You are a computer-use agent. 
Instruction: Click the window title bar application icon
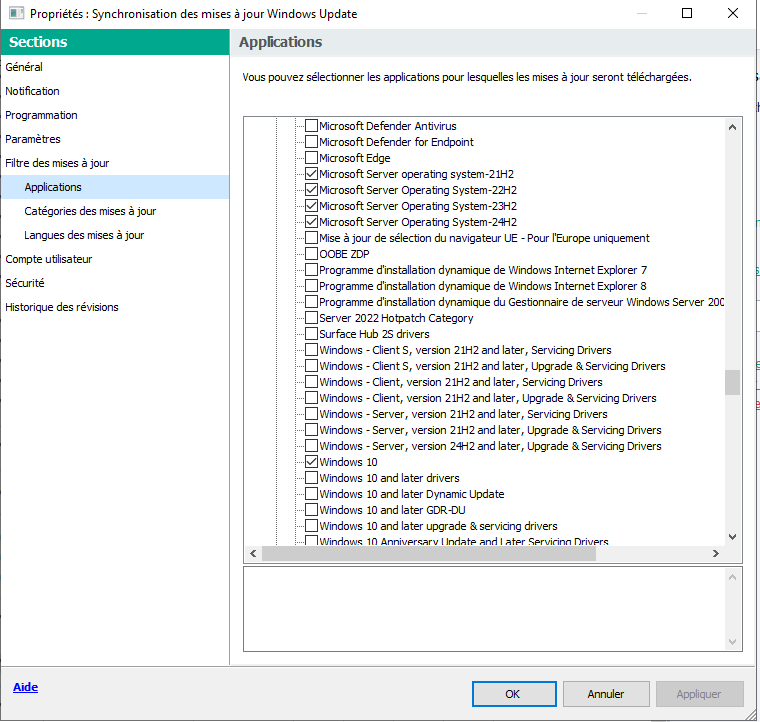[16, 14]
